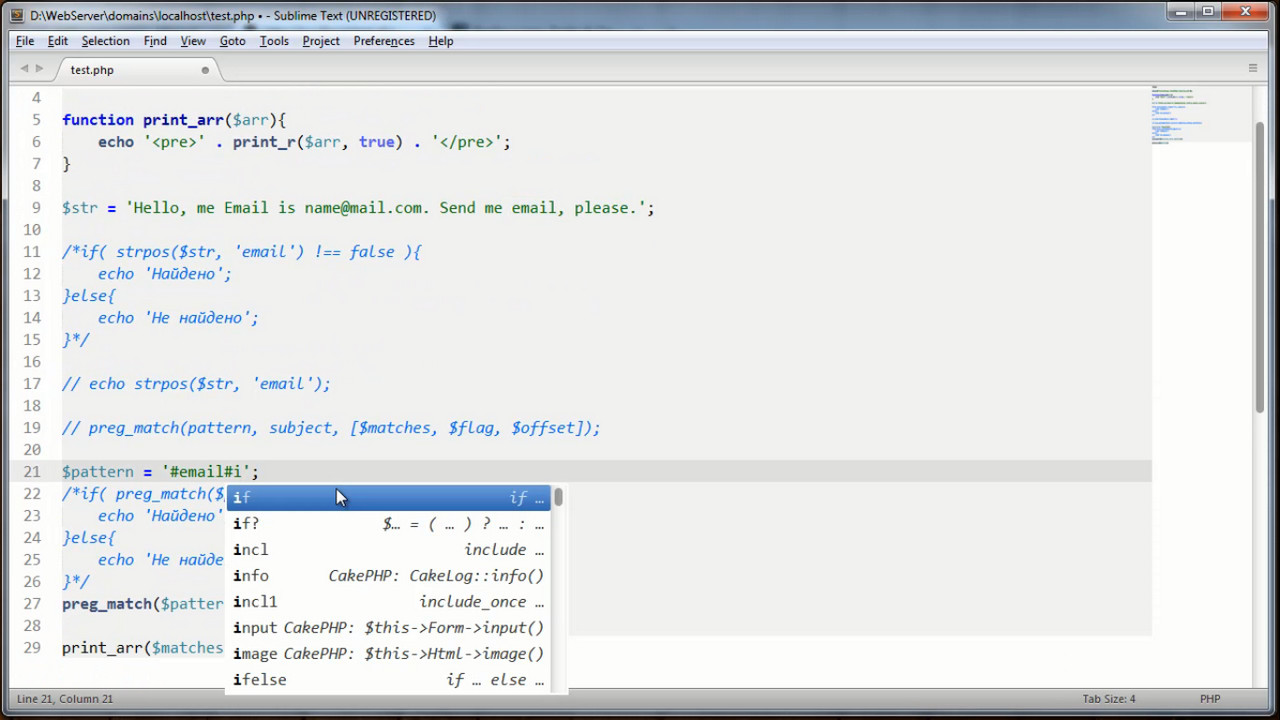Choose the 'if' autocomplete suggestion
1280x720 pixels.
389,497
